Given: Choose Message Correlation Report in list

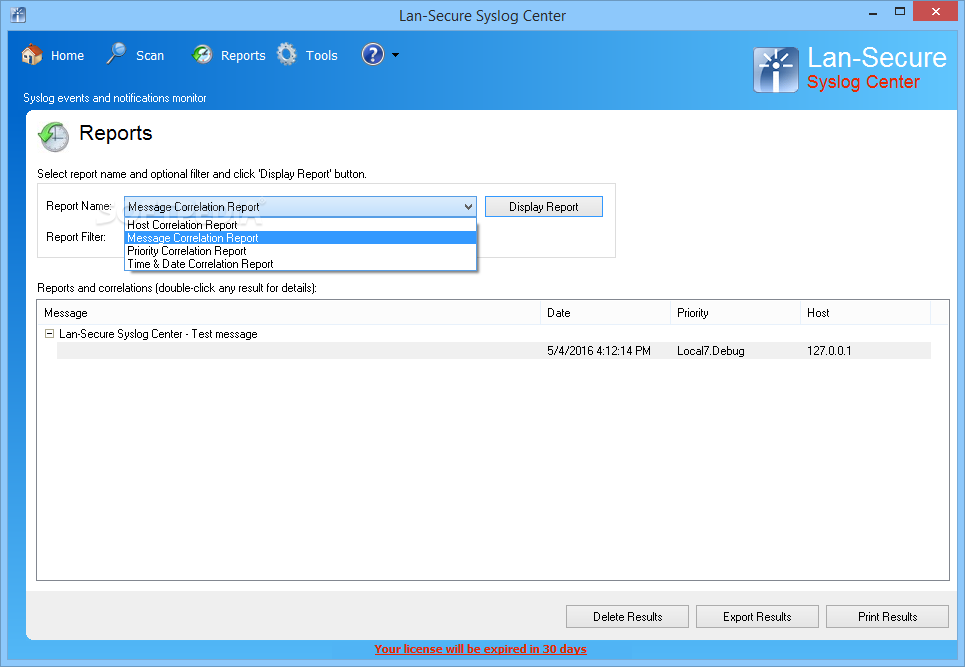Looking at the screenshot, I should [300, 238].
